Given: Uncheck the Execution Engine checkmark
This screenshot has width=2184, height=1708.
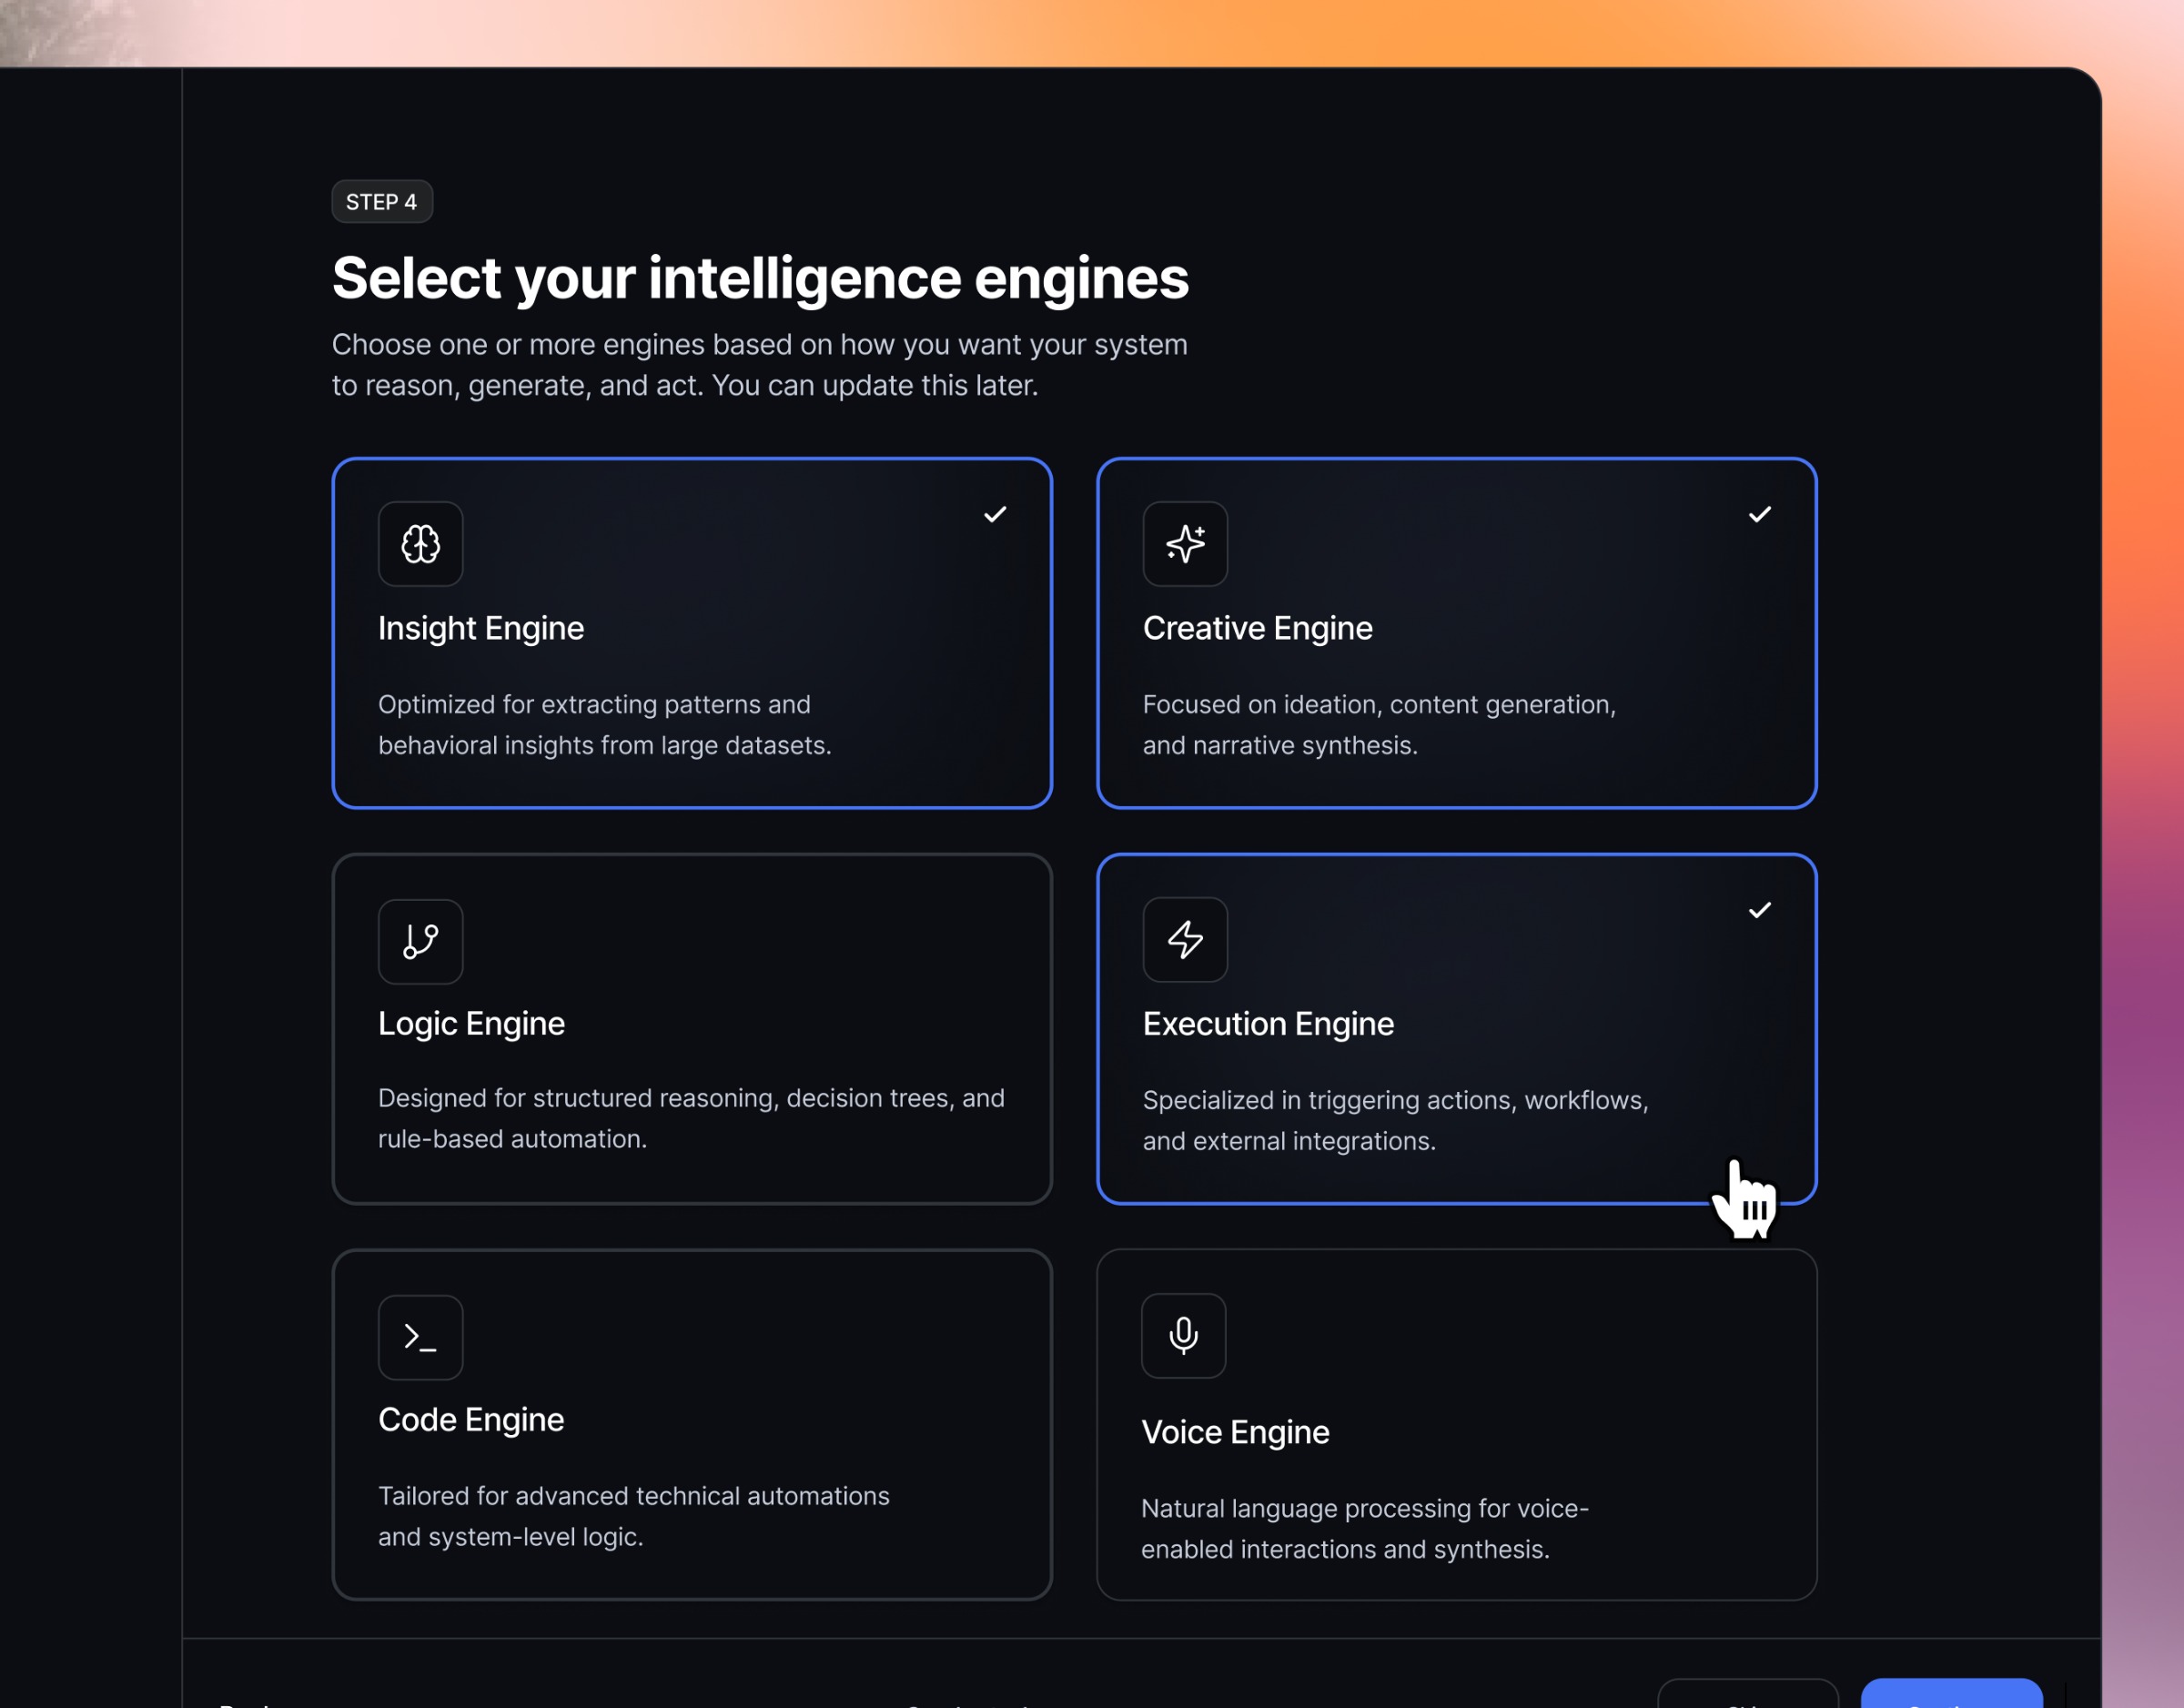Looking at the screenshot, I should [x=1759, y=910].
